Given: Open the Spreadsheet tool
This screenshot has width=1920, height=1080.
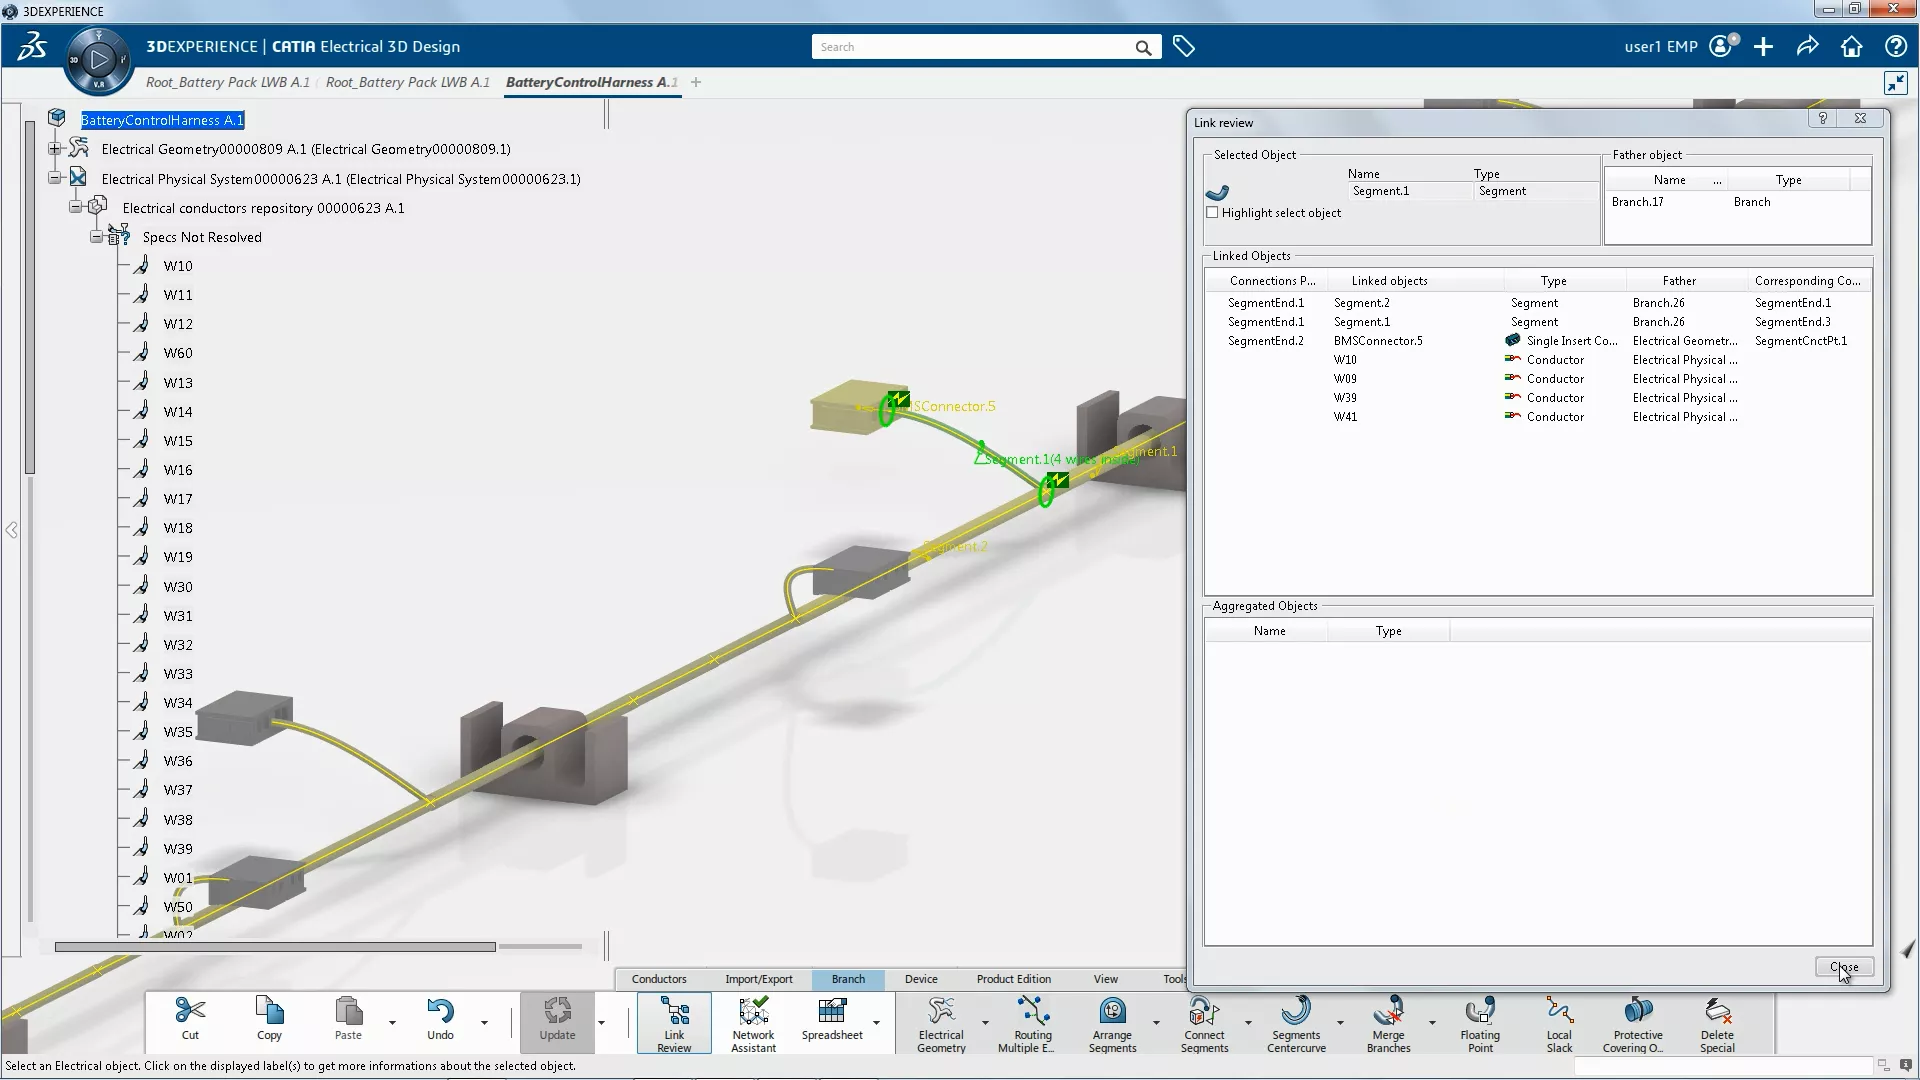Looking at the screenshot, I should click(832, 1020).
